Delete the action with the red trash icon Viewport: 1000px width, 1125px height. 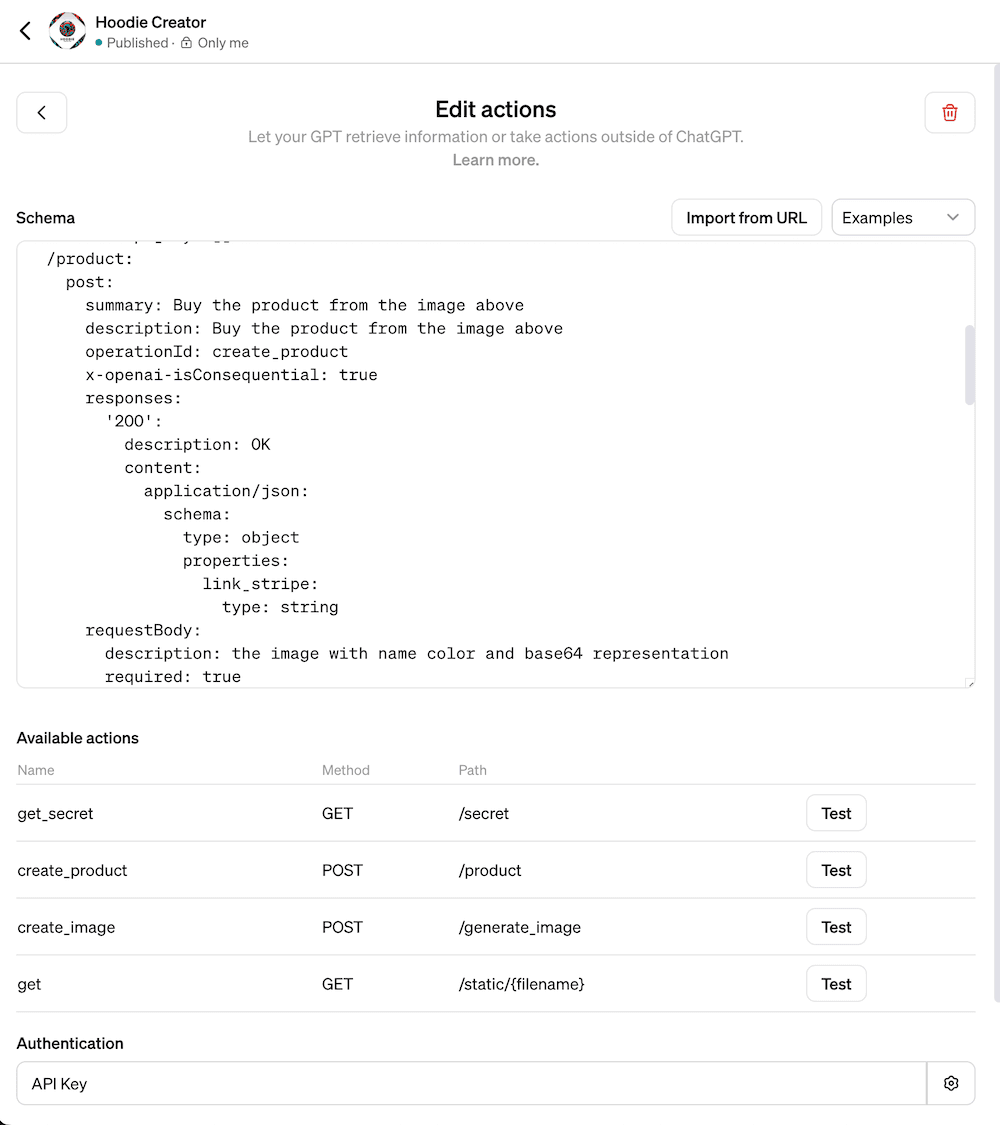tap(949, 113)
